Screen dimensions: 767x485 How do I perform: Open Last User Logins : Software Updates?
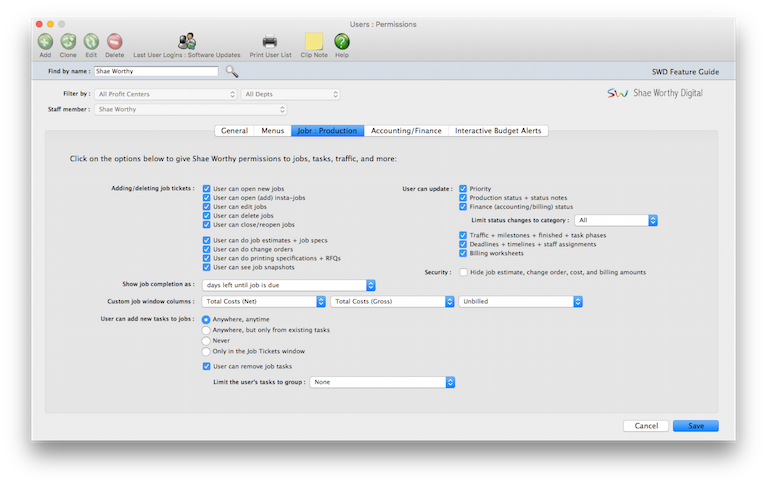187,42
